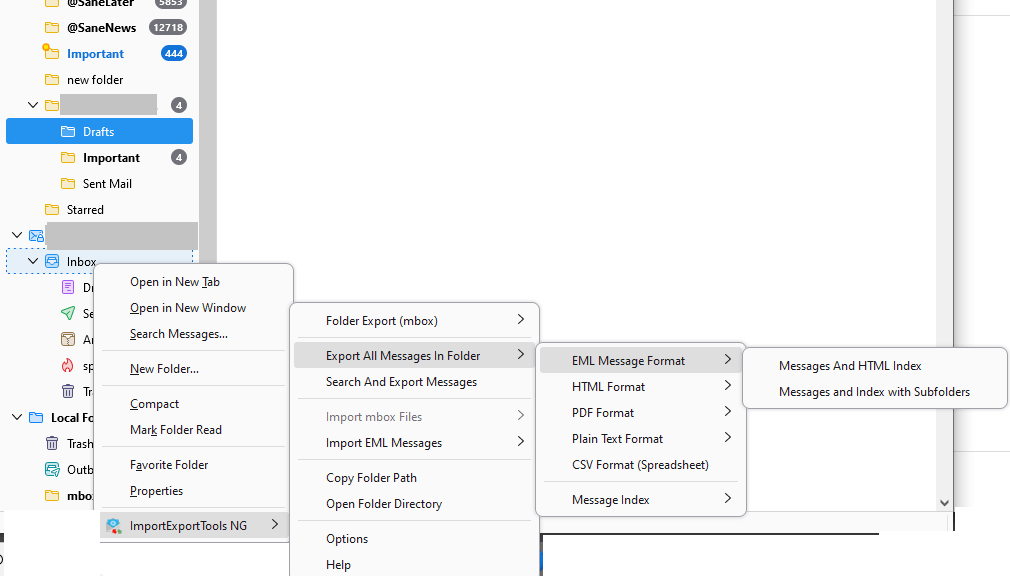Expand the HTML Format submenu arrow
The height and width of the screenshot is (578, 1010).
point(727,385)
